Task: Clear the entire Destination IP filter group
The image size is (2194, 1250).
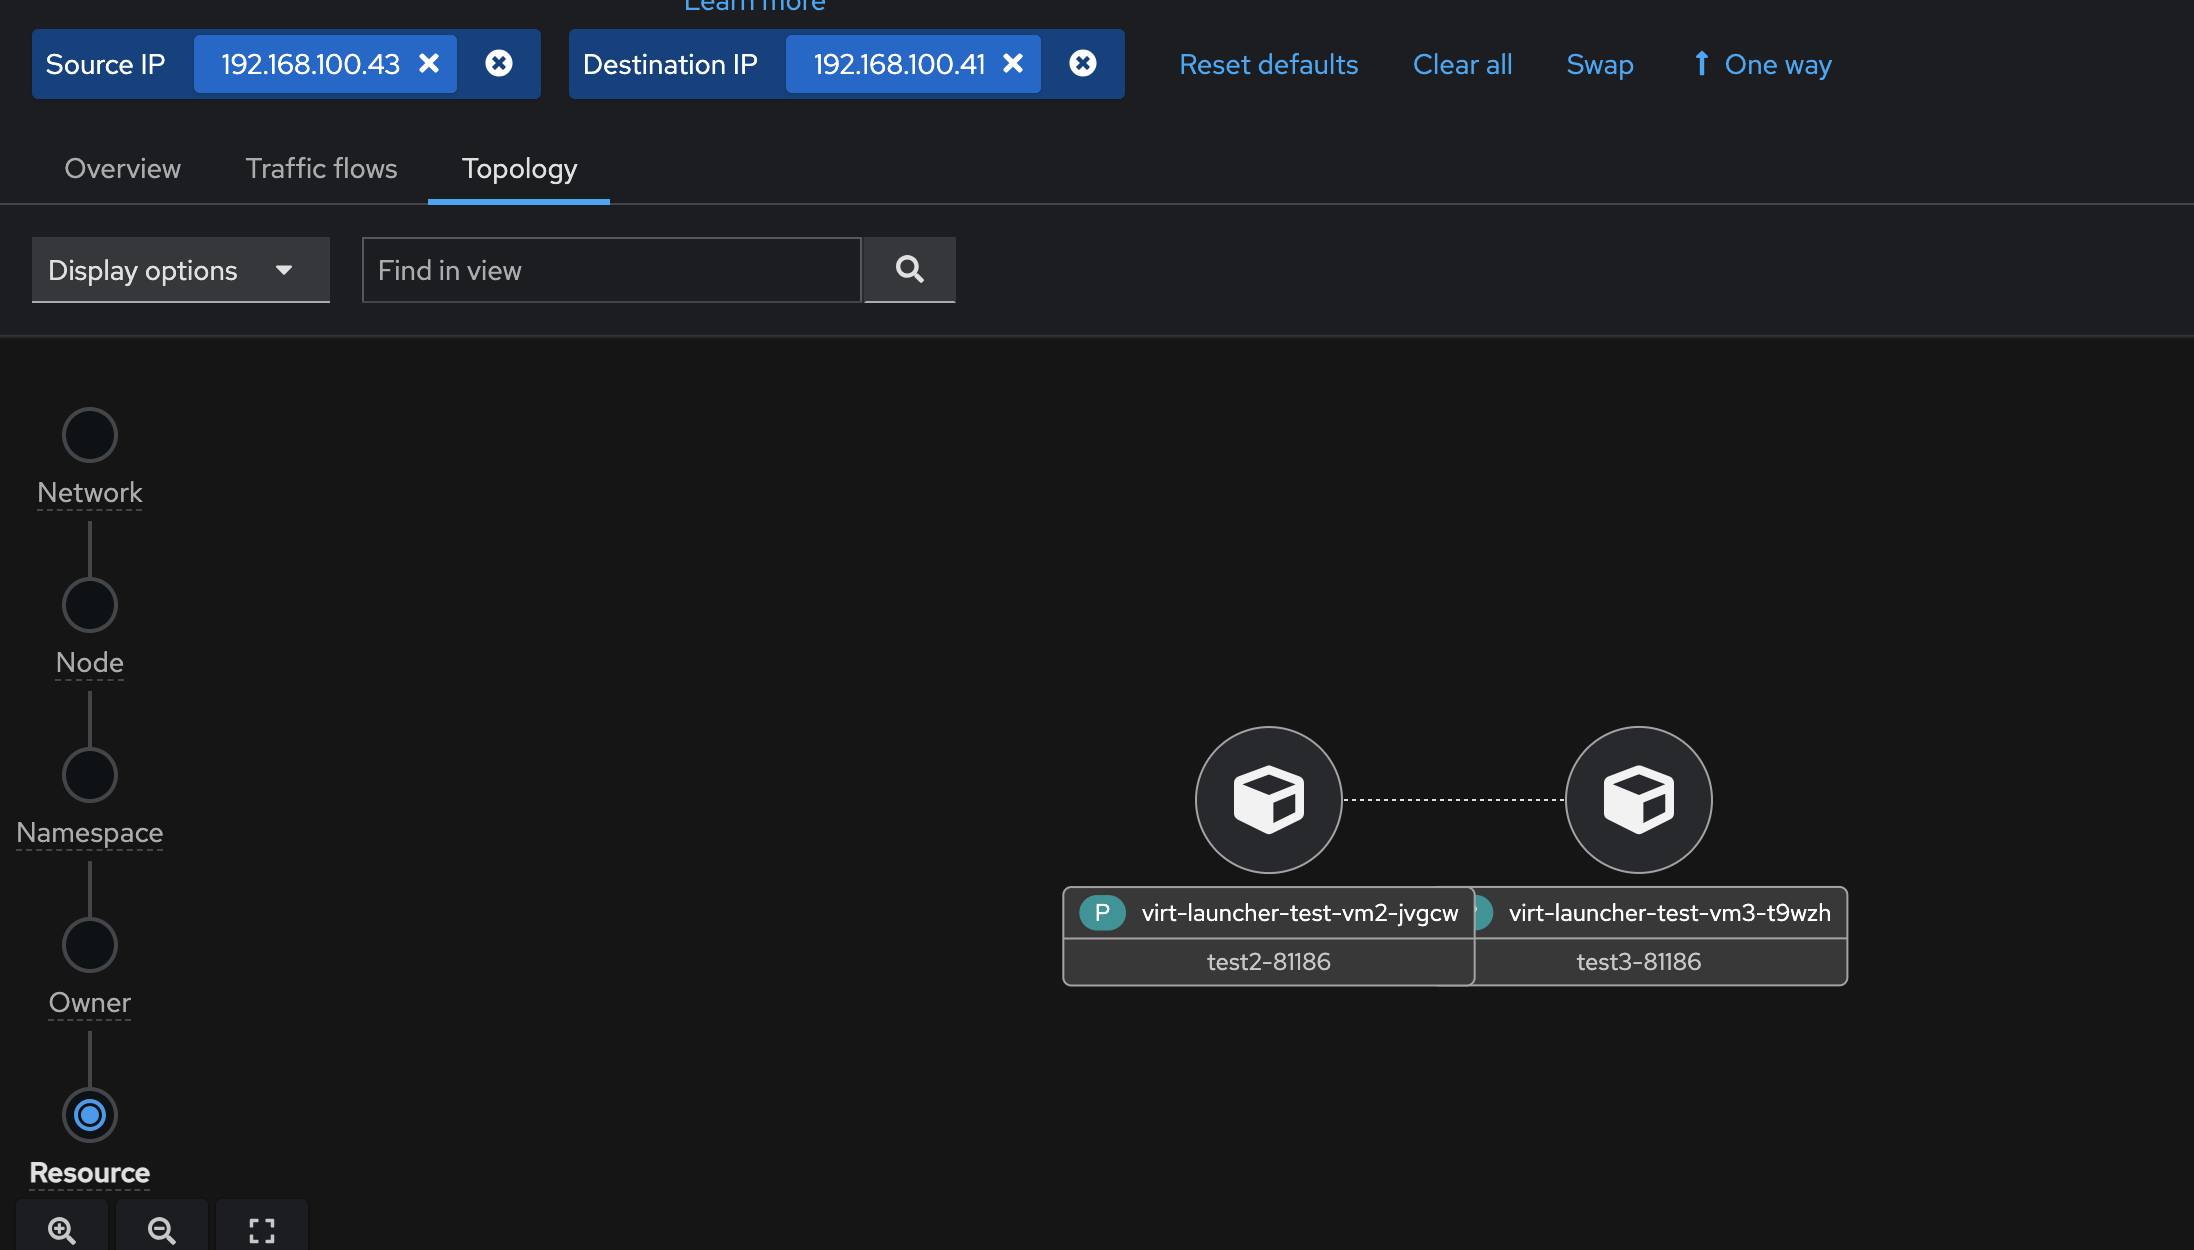Action: click(1082, 64)
